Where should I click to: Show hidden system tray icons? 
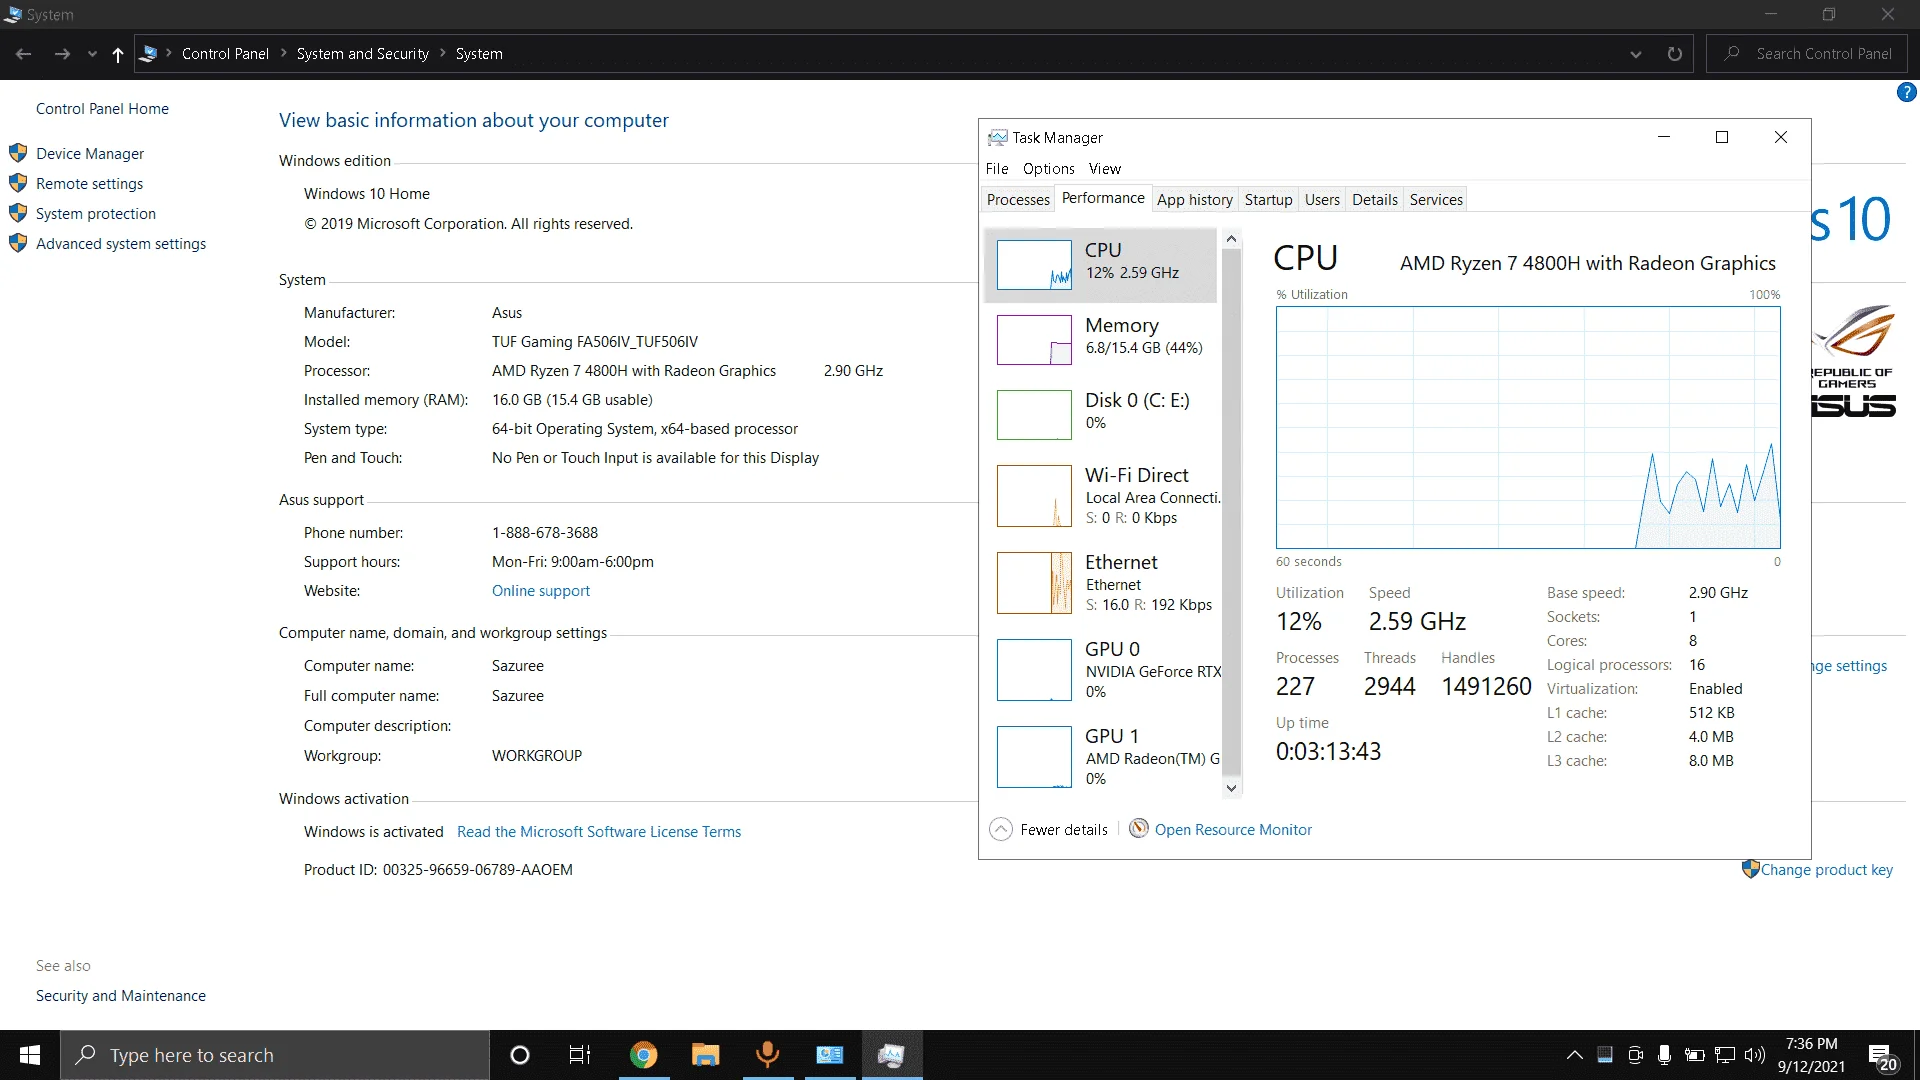click(1574, 1055)
